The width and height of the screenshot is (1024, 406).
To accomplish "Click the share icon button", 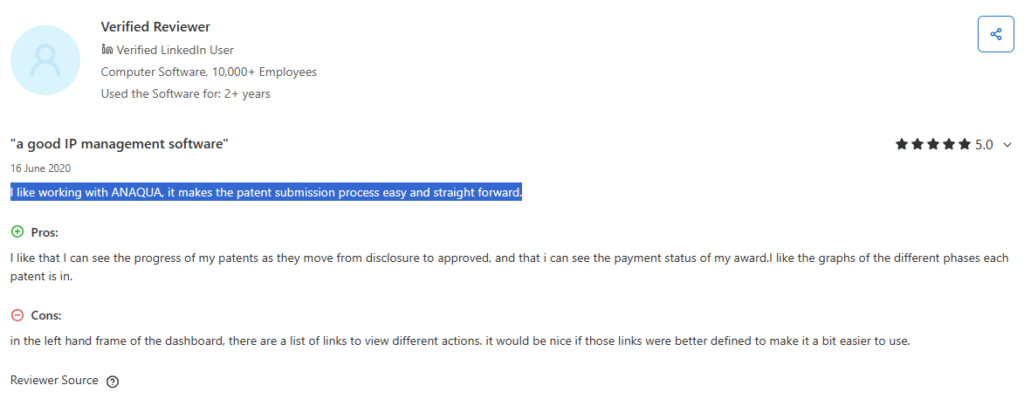I will point(995,35).
